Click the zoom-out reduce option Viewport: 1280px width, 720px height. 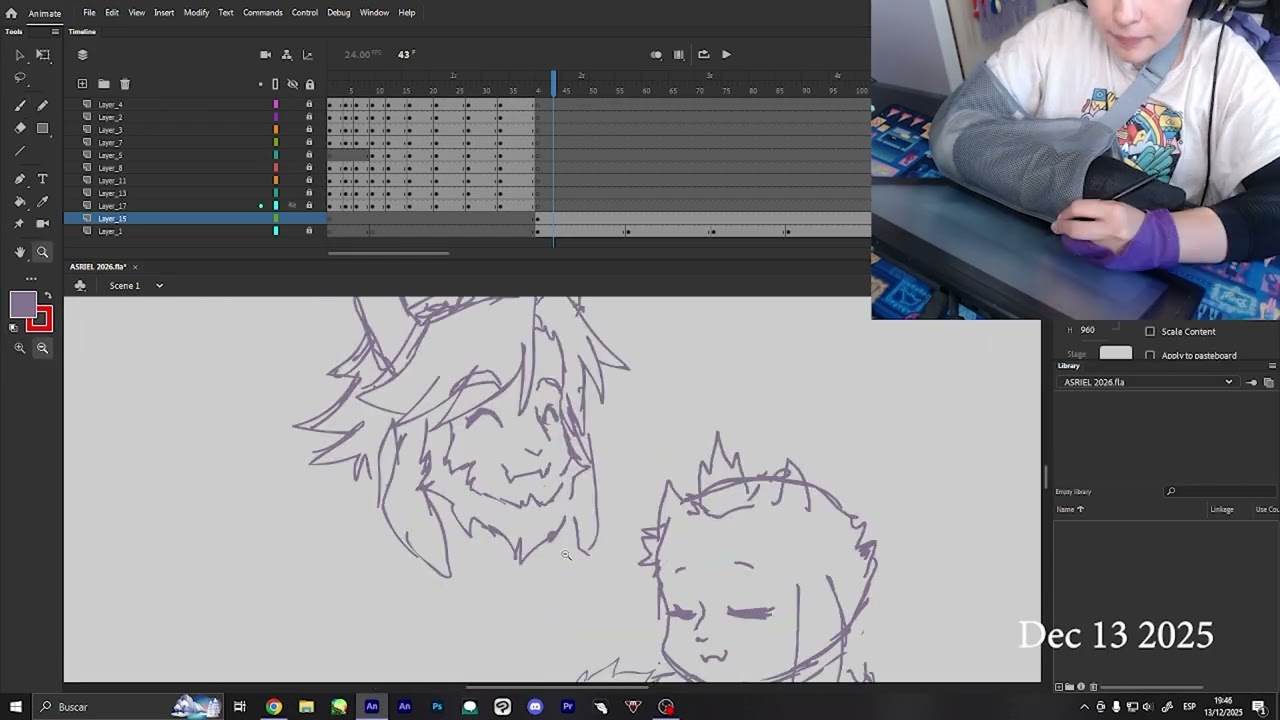pyautogui.click(x=43, y=348)
